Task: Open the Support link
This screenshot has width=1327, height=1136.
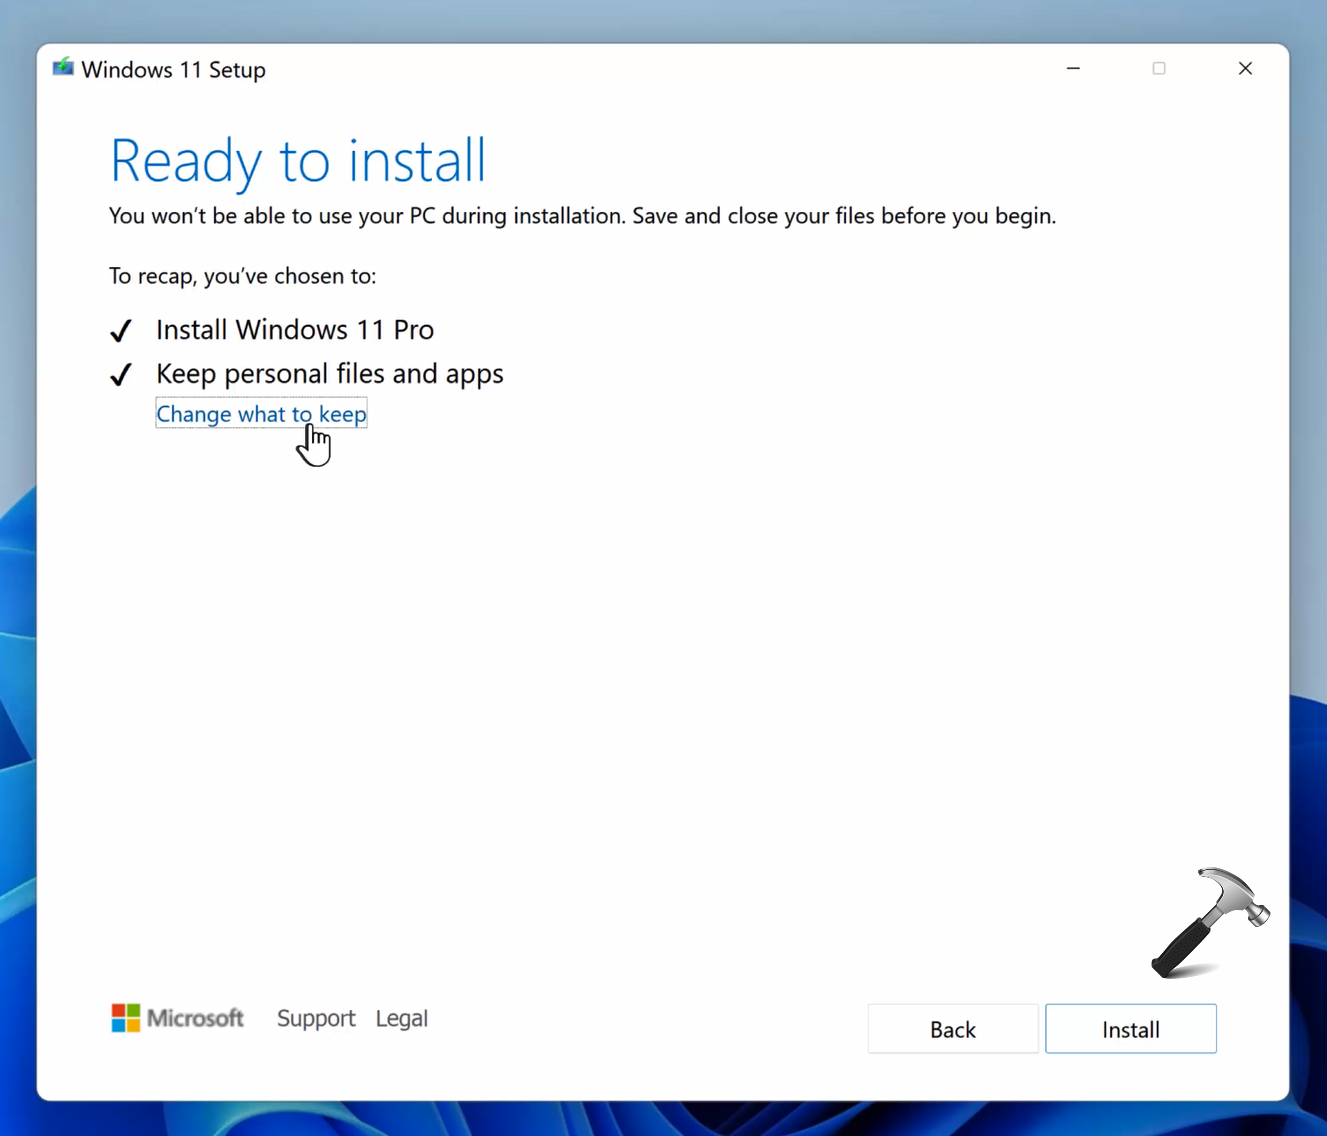Action: (x=316, y=1018)
